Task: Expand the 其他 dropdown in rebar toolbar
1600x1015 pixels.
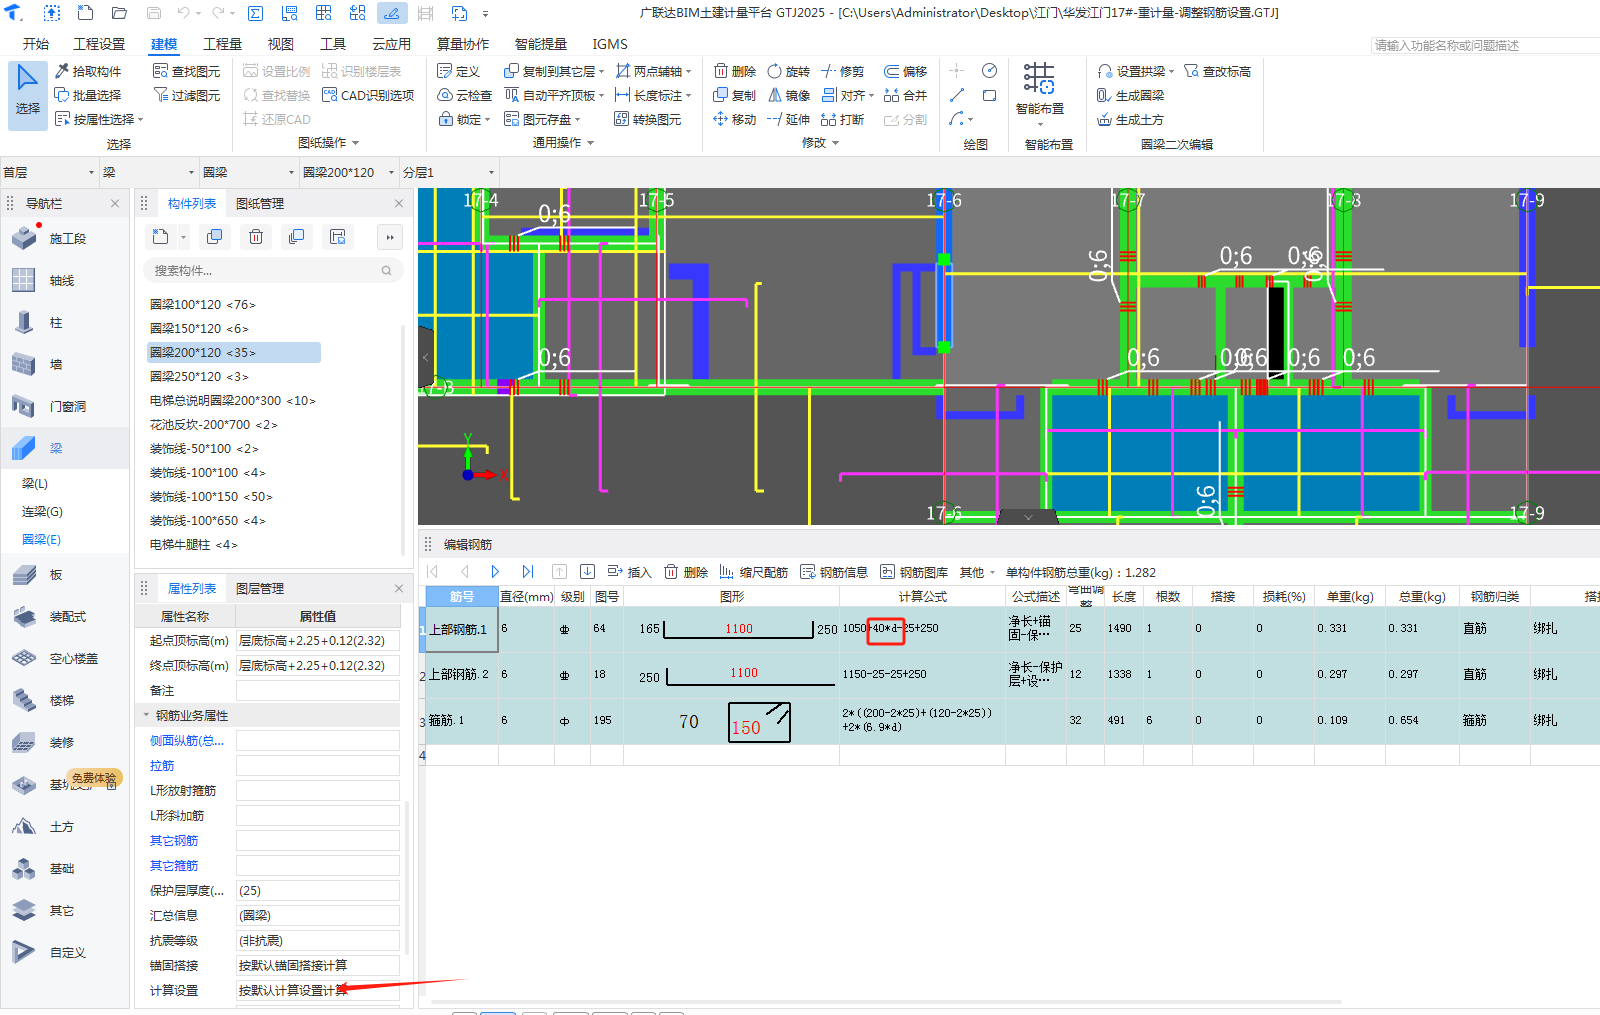Action: tap(978, 572)
